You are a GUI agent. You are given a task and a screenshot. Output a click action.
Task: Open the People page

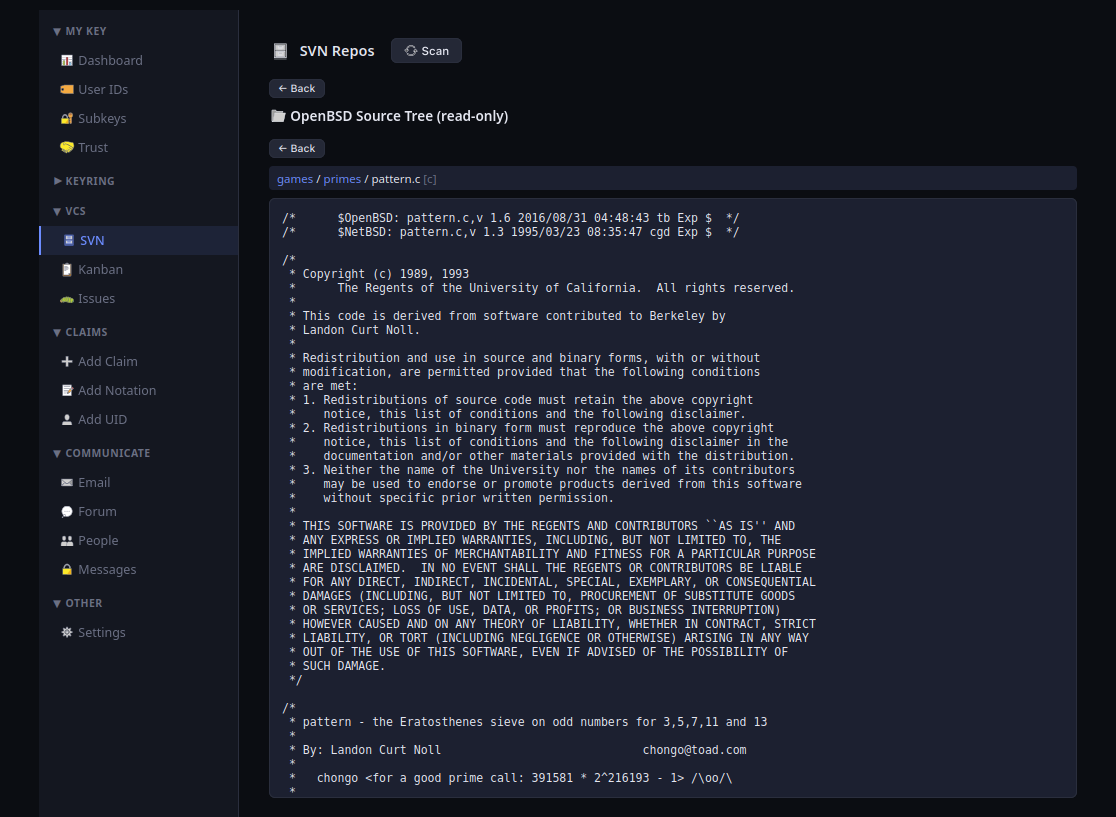point(139,541)
